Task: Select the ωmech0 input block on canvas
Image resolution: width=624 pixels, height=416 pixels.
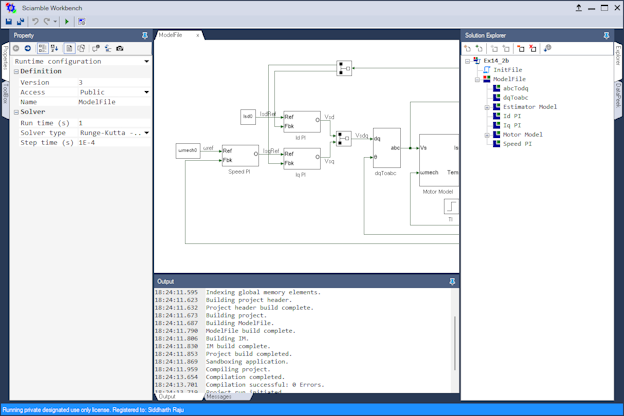Action: coord(188,150)
